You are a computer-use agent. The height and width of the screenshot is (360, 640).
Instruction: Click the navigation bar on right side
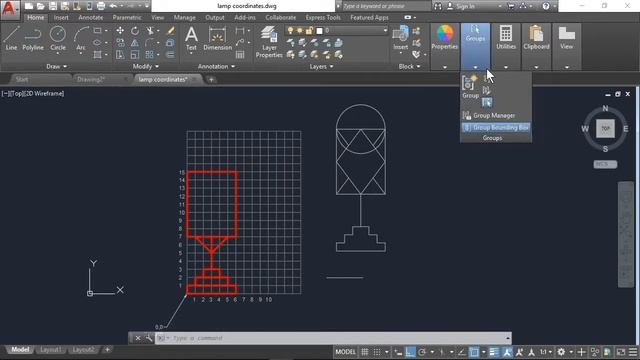pyautogui.click(x=625, y=235)
